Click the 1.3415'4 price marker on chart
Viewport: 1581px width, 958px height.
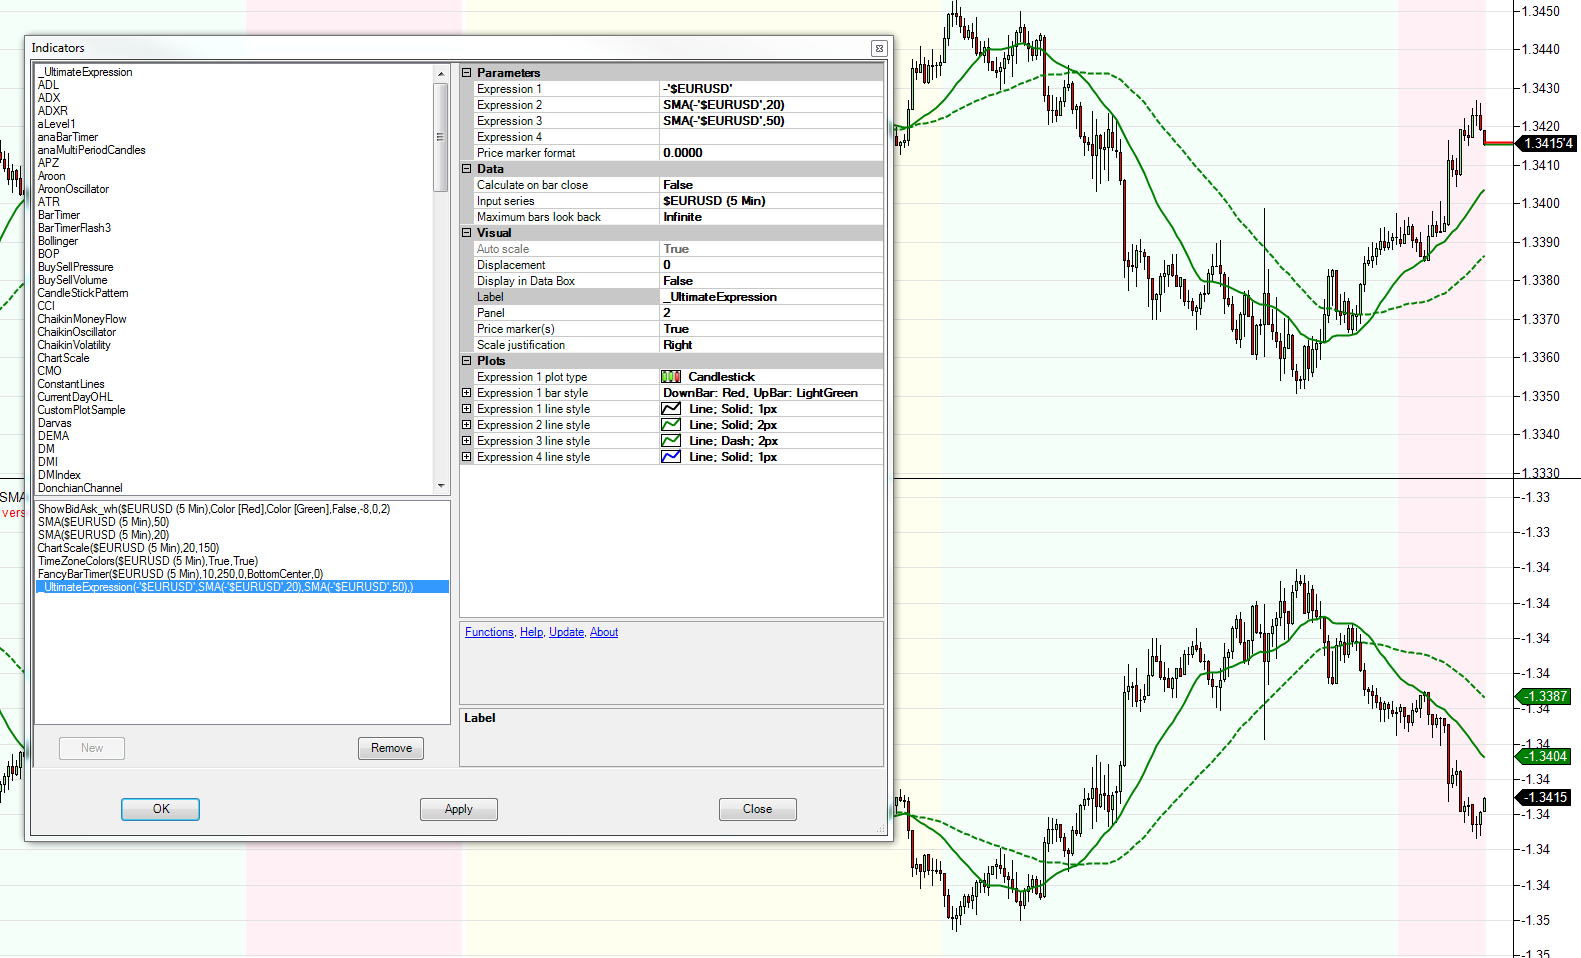coord(1547,144)
